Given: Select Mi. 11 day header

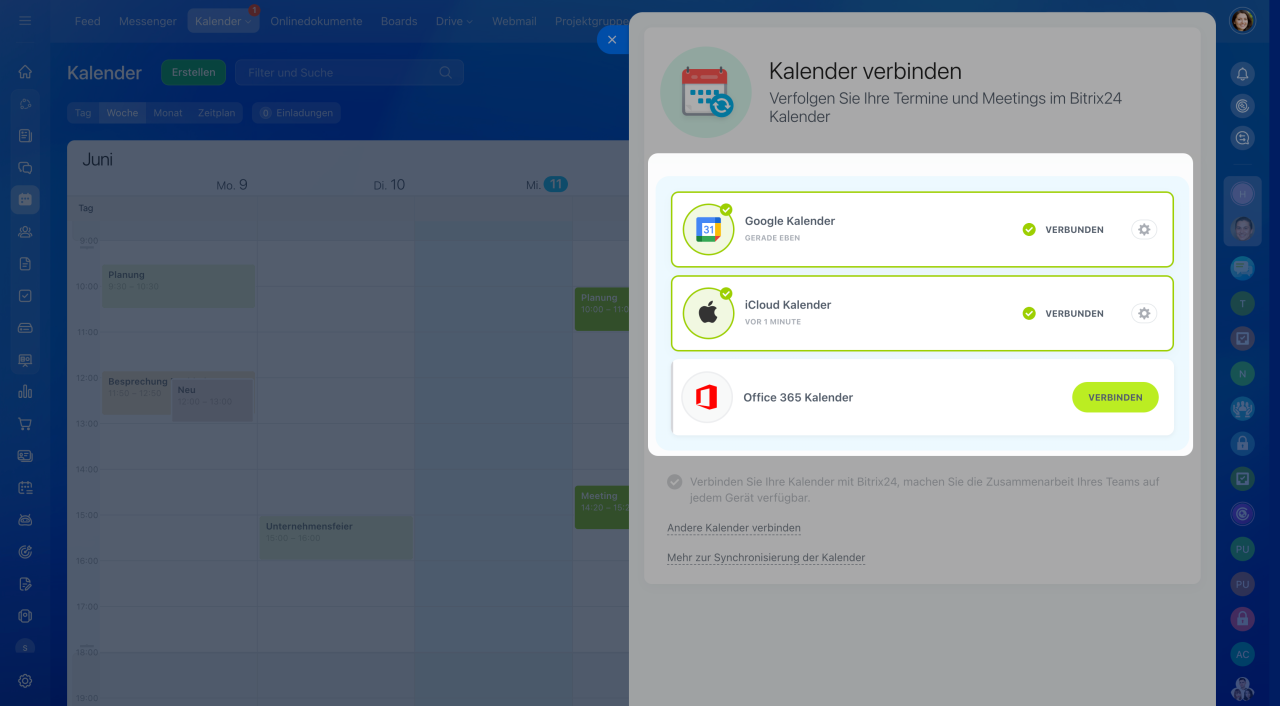Looking at the screenshot, I should (547, 185).
